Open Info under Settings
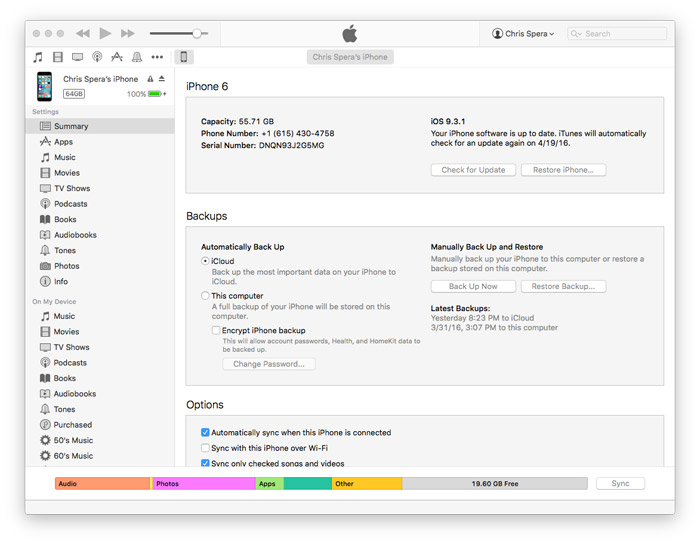This screenshot has height=544, width=700. 100,282
